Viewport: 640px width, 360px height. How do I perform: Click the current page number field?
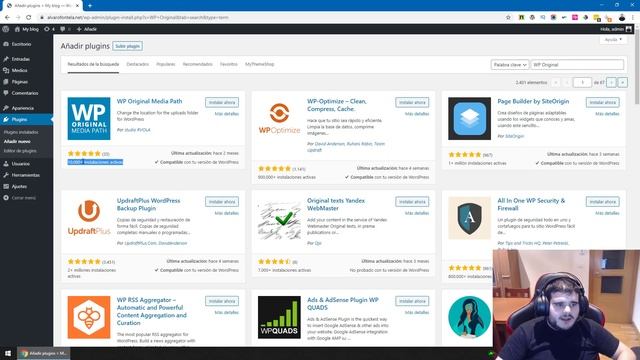(x=582, y=82)
